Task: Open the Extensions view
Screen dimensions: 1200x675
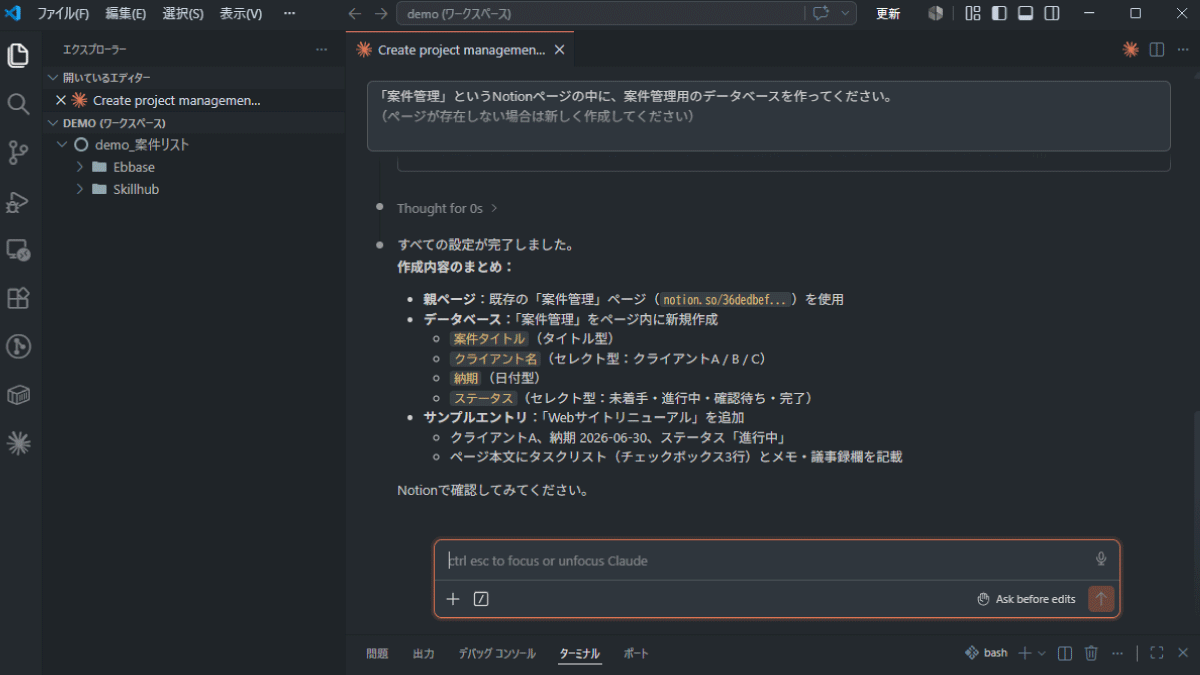Action: pyautogui.click(x=18, y=298)
